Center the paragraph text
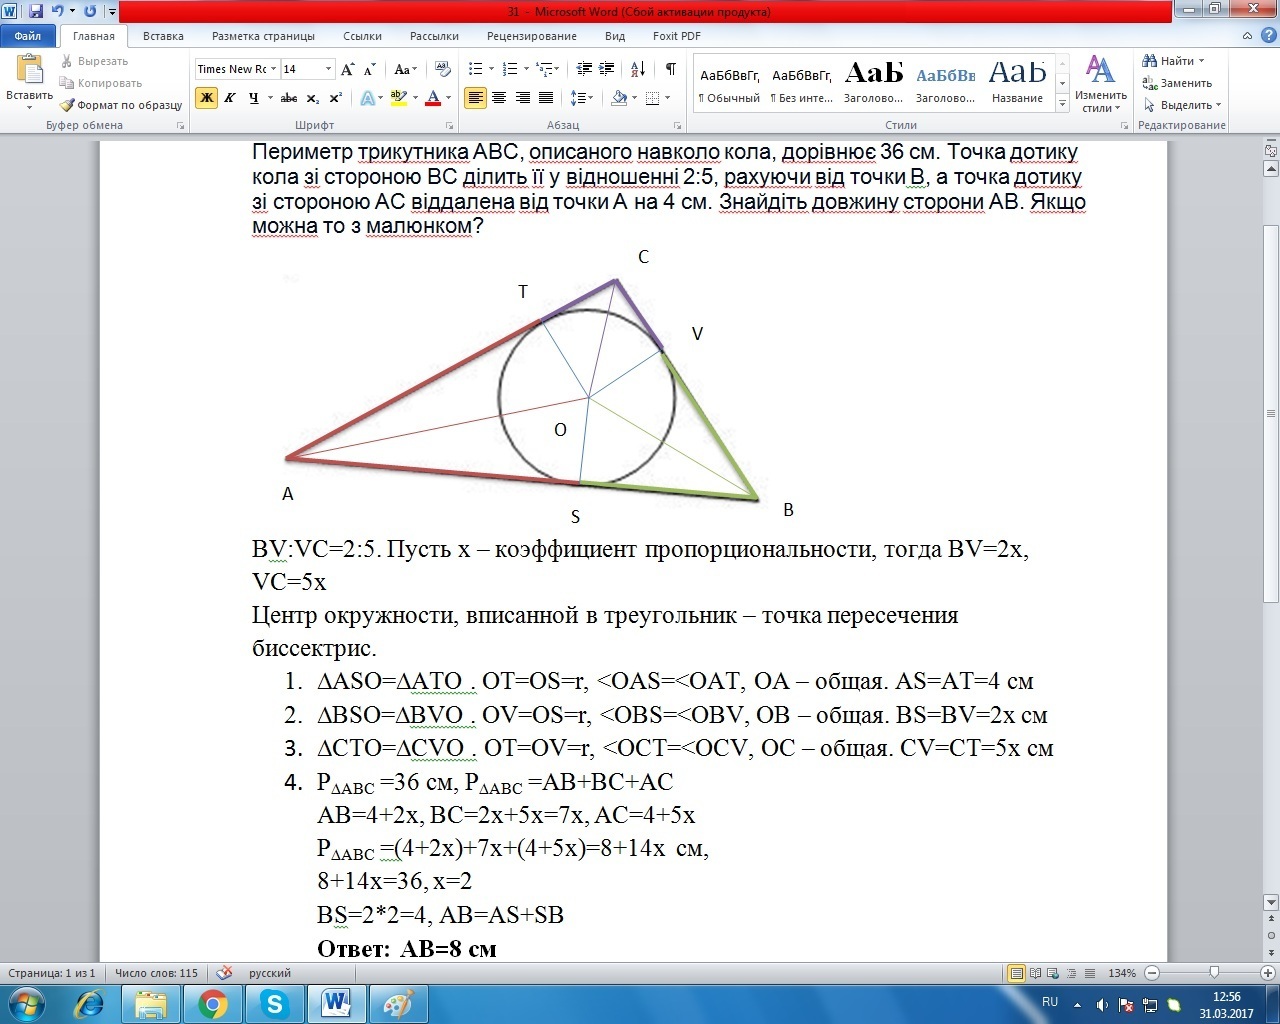Viewport: 1280px width, 1024px height. pyautogui.click(x=500, y=98)
